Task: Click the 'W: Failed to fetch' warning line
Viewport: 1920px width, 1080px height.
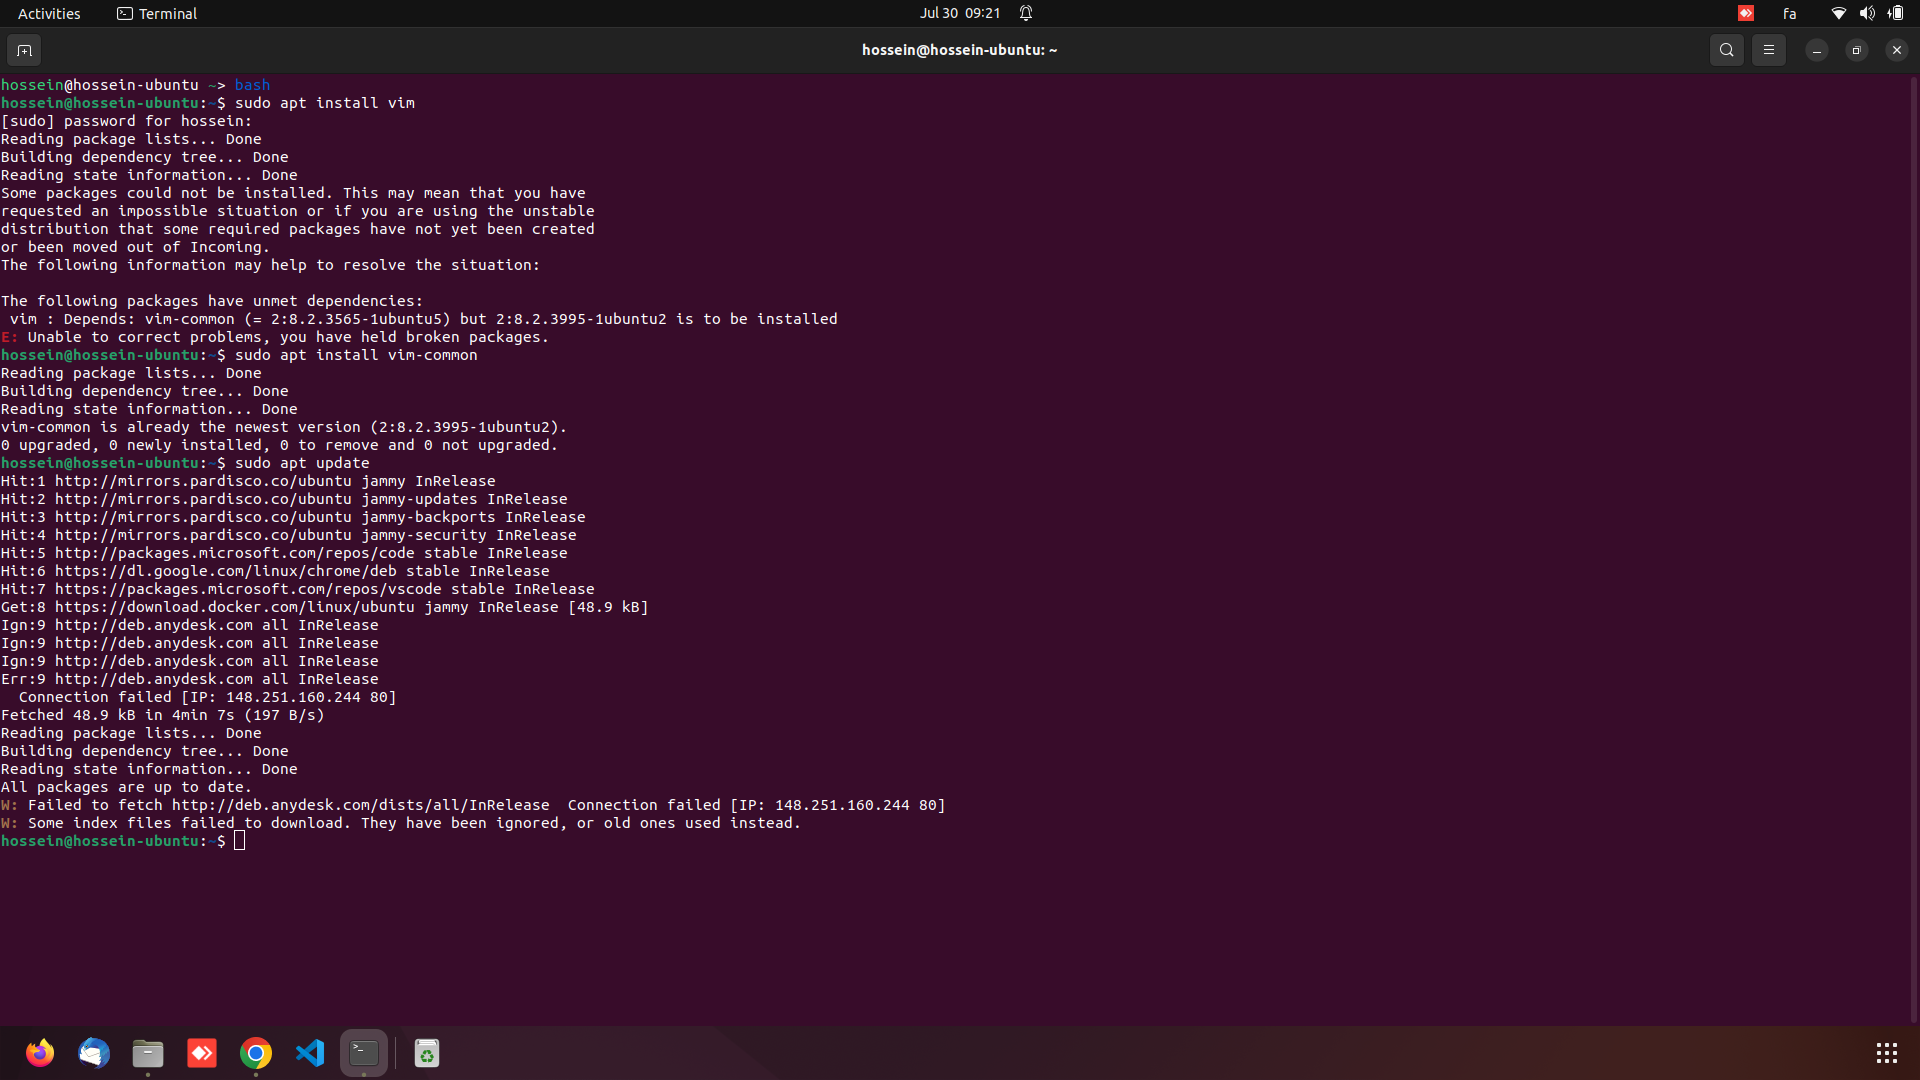Action: pyautogui.click(x=473, y=805)
